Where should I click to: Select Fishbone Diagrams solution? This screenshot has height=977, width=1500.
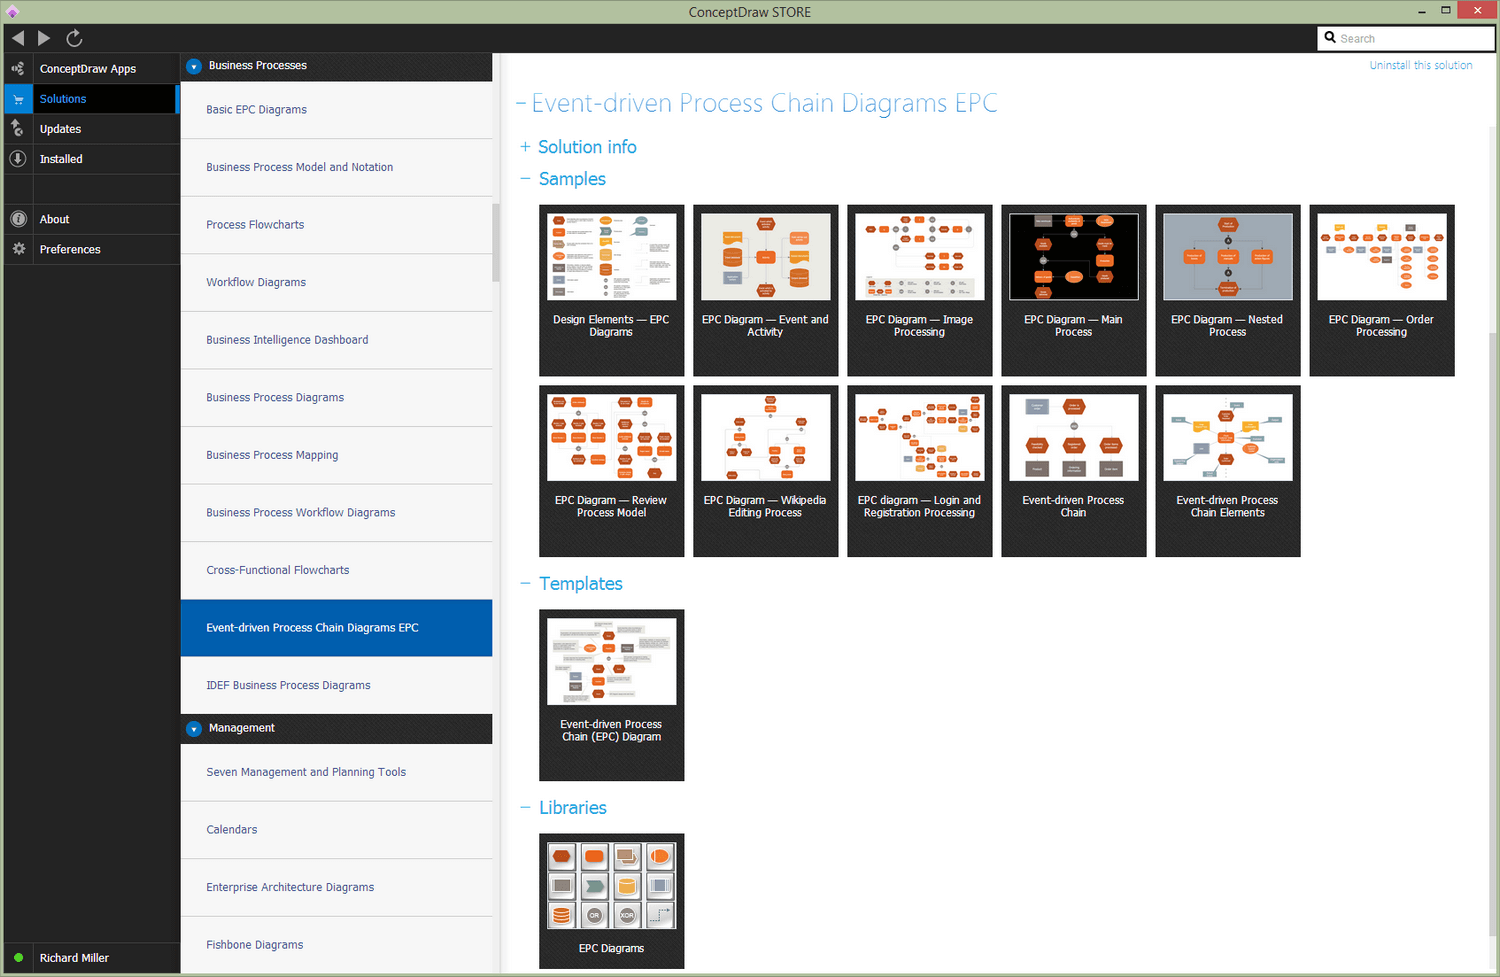coord(336,945)
